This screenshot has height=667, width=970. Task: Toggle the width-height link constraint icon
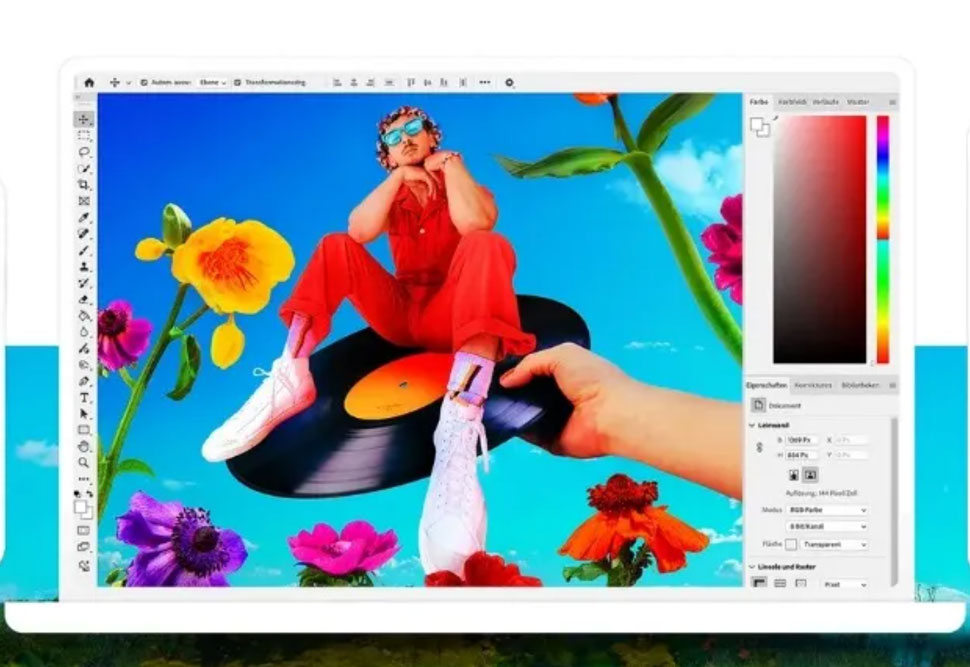[757, 447]
